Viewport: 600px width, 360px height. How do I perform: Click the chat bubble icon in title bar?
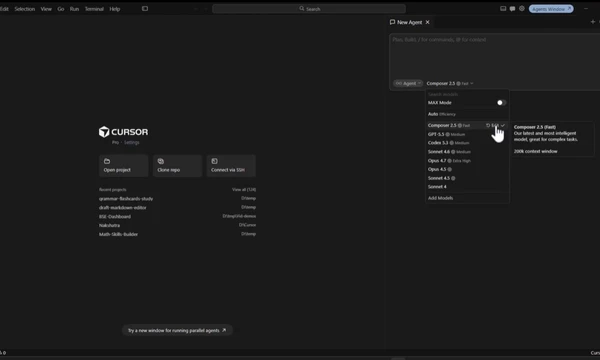pyautogui.click(x=512, y=8)
